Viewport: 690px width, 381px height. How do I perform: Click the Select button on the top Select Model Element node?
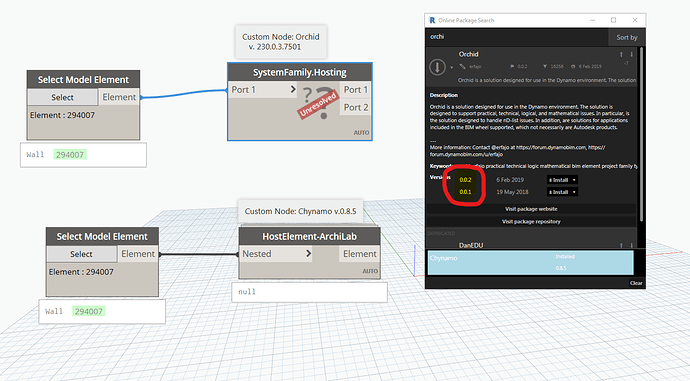[x=62, y=97]
